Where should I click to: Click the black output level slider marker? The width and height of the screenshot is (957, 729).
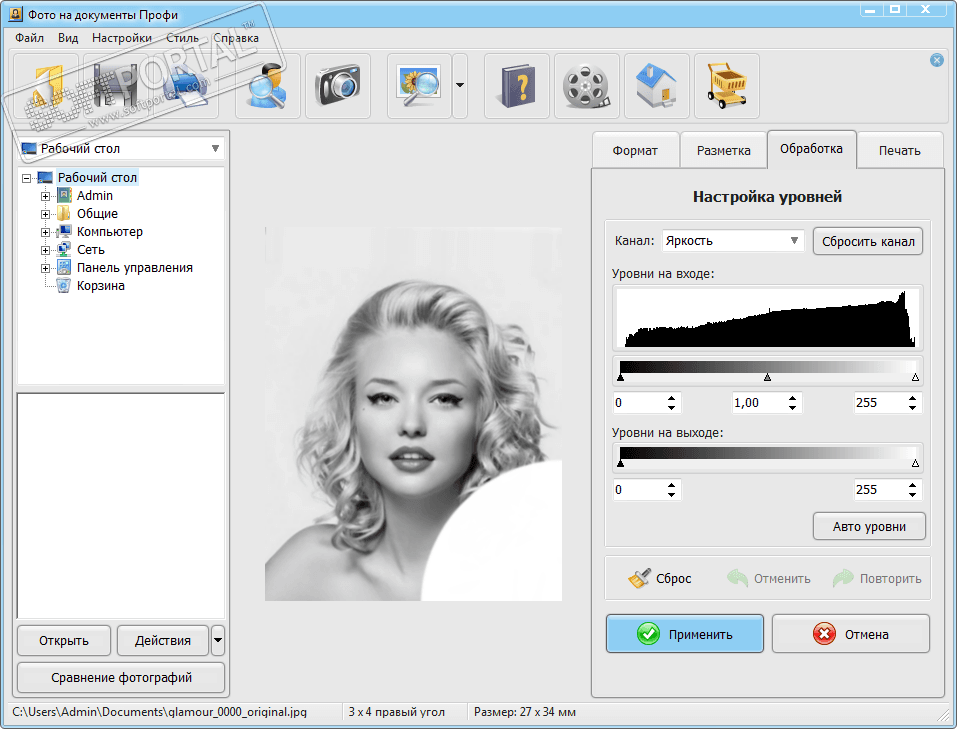click(x=621, y=463)
